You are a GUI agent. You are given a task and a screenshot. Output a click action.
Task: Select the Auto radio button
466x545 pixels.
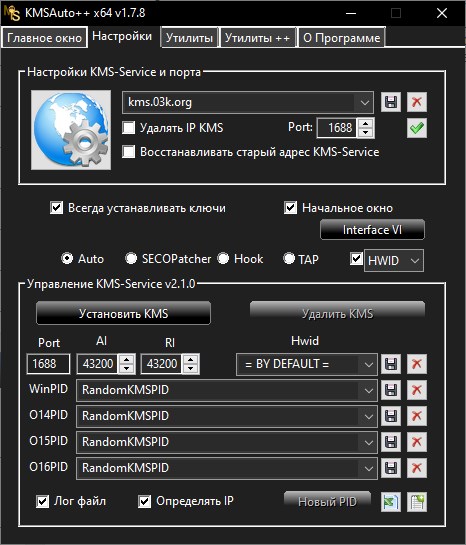[67, 258]
